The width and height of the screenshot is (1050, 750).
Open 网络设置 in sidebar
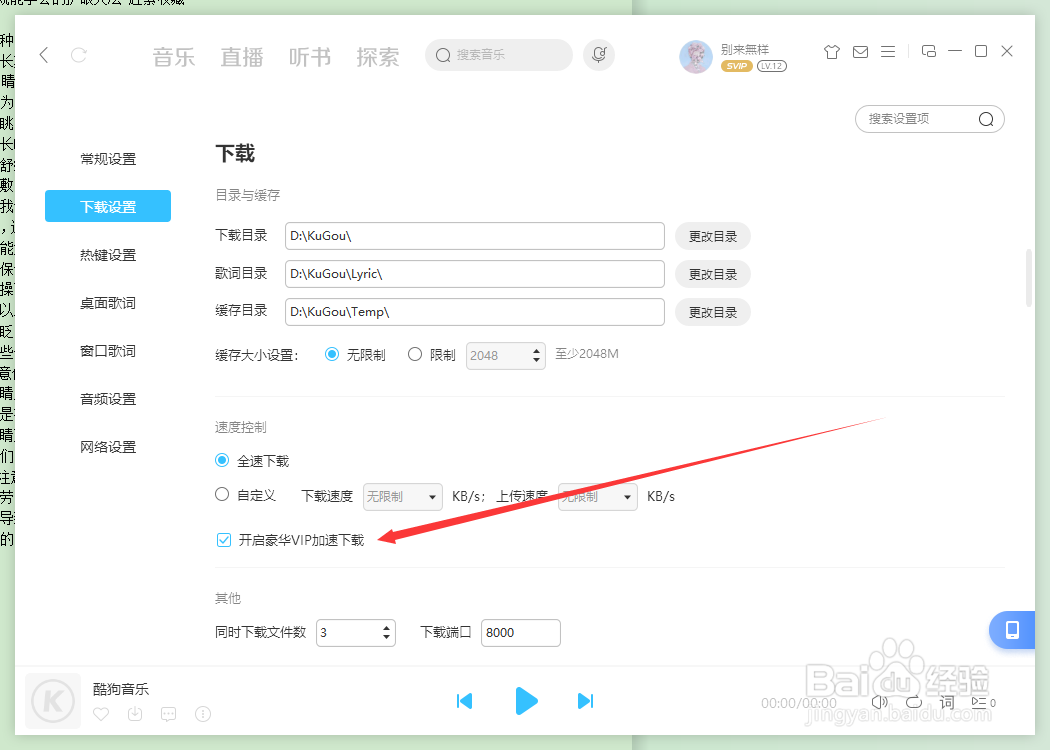[x=108, y=447]
